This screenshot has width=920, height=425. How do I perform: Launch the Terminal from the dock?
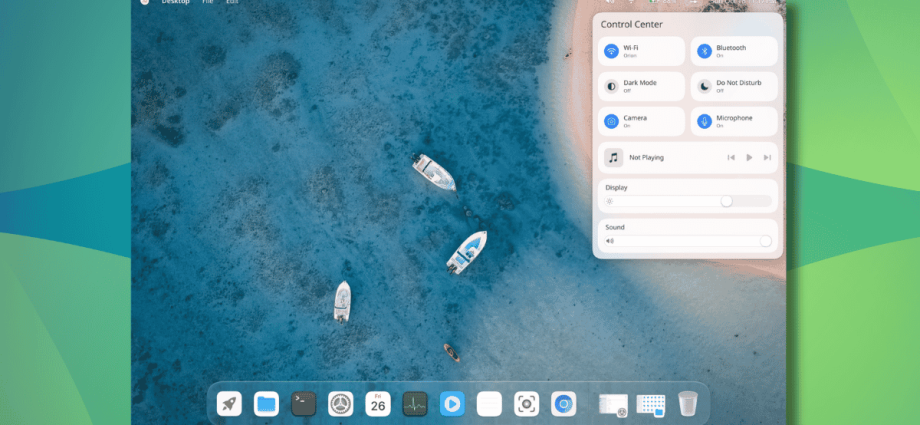[x=303, y=404]
